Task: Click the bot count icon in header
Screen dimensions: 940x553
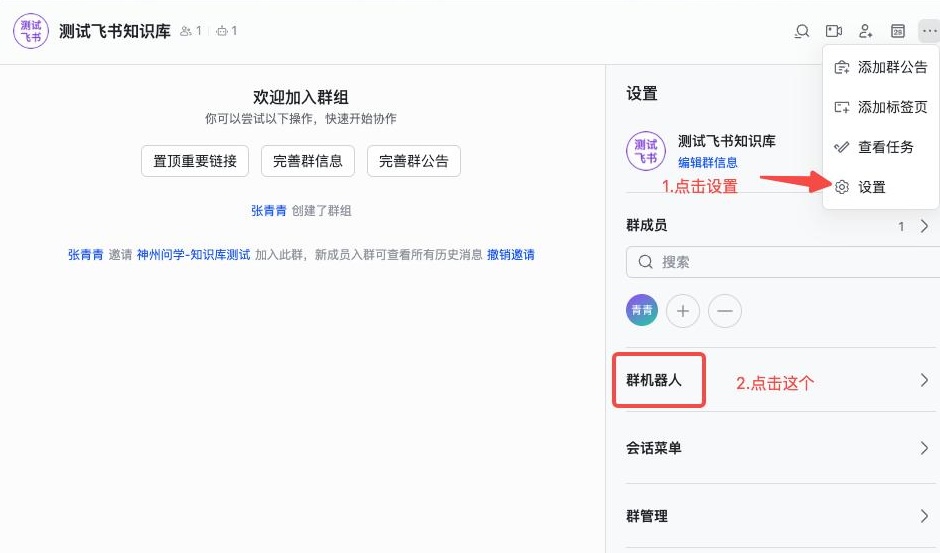Action: [222, 31]
